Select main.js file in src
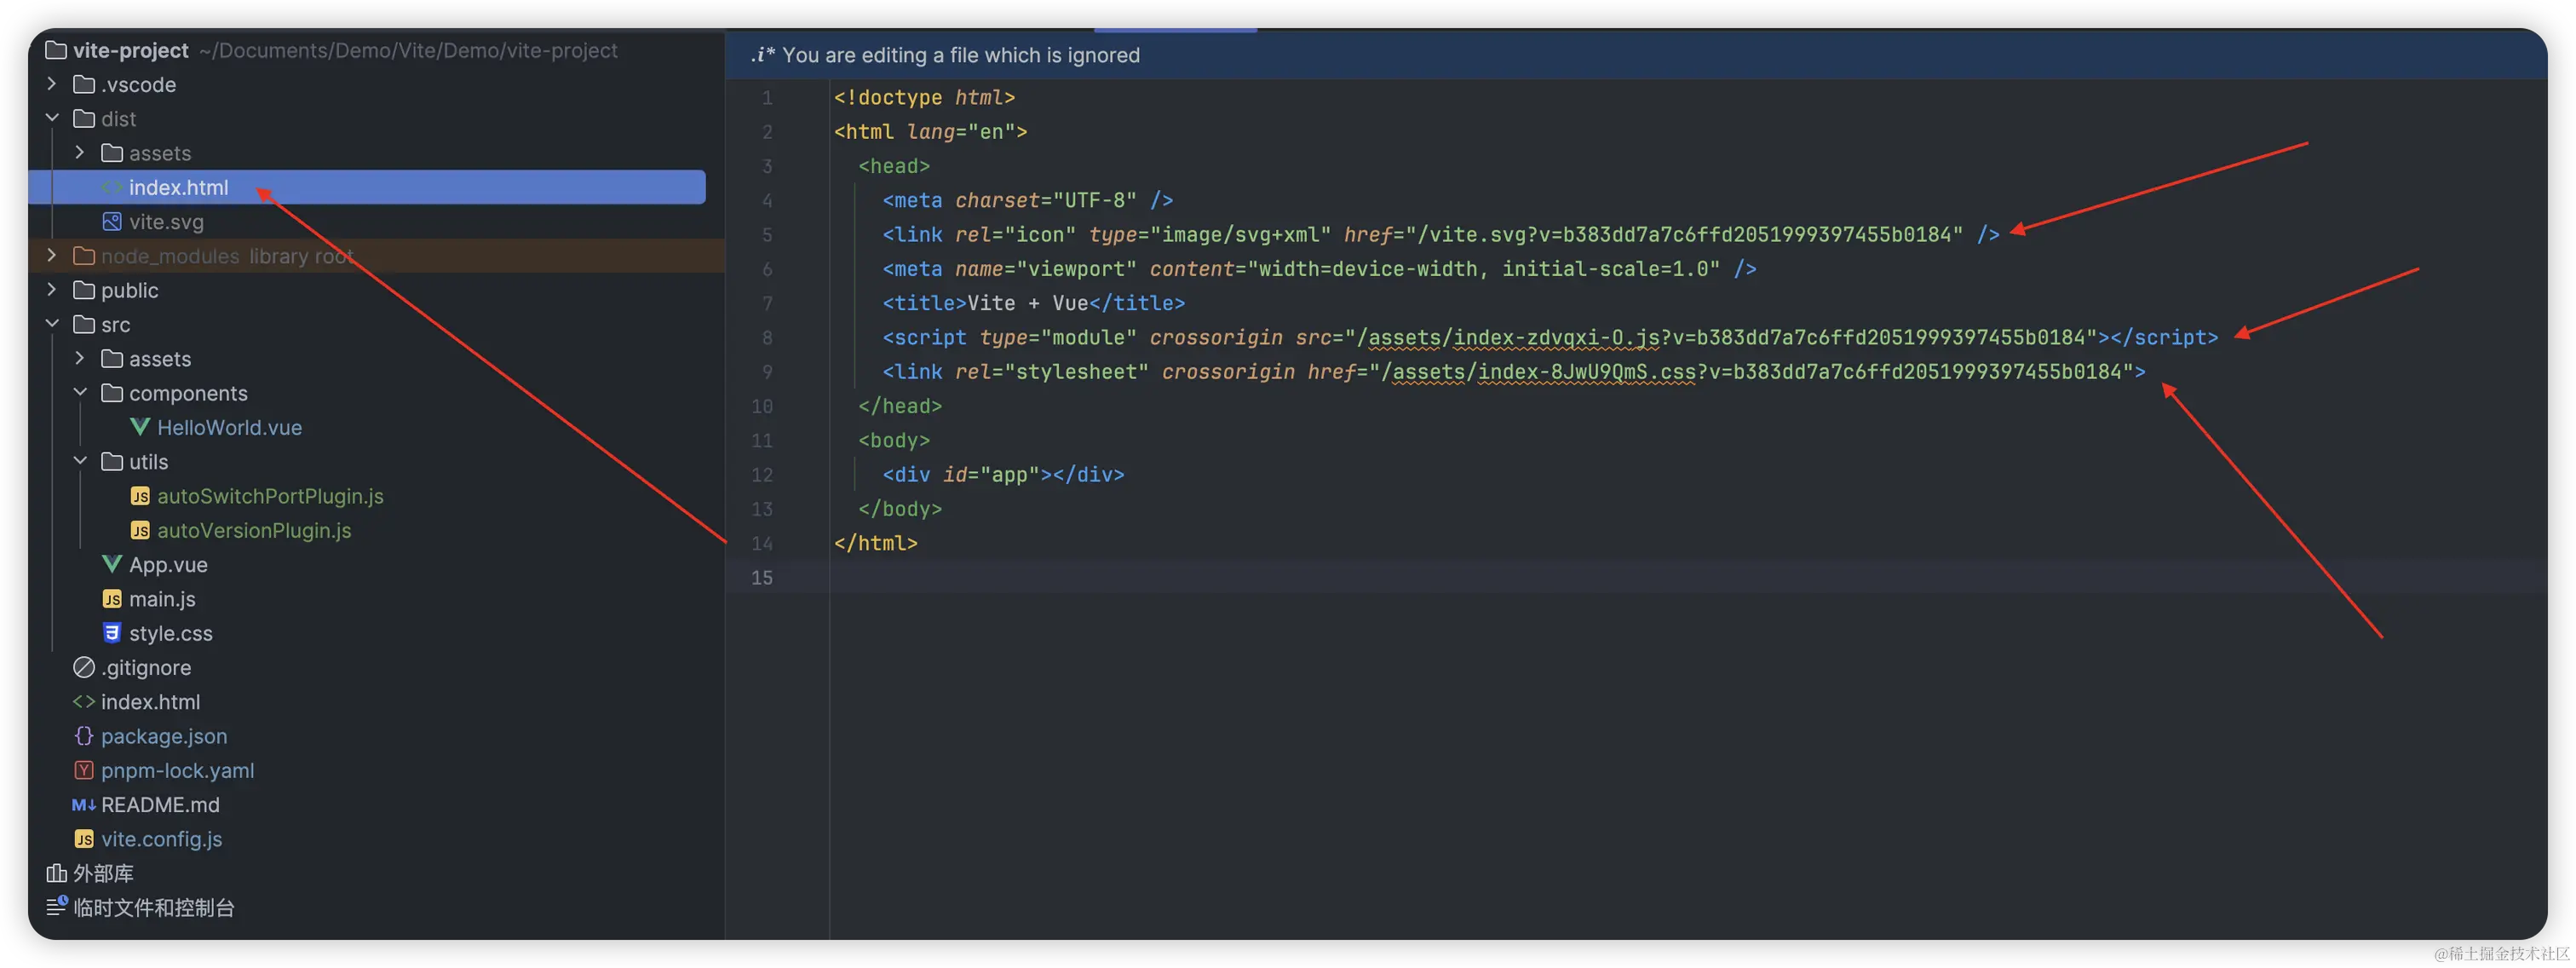Screen dimensions: 2576x968 tap(162, 599)
